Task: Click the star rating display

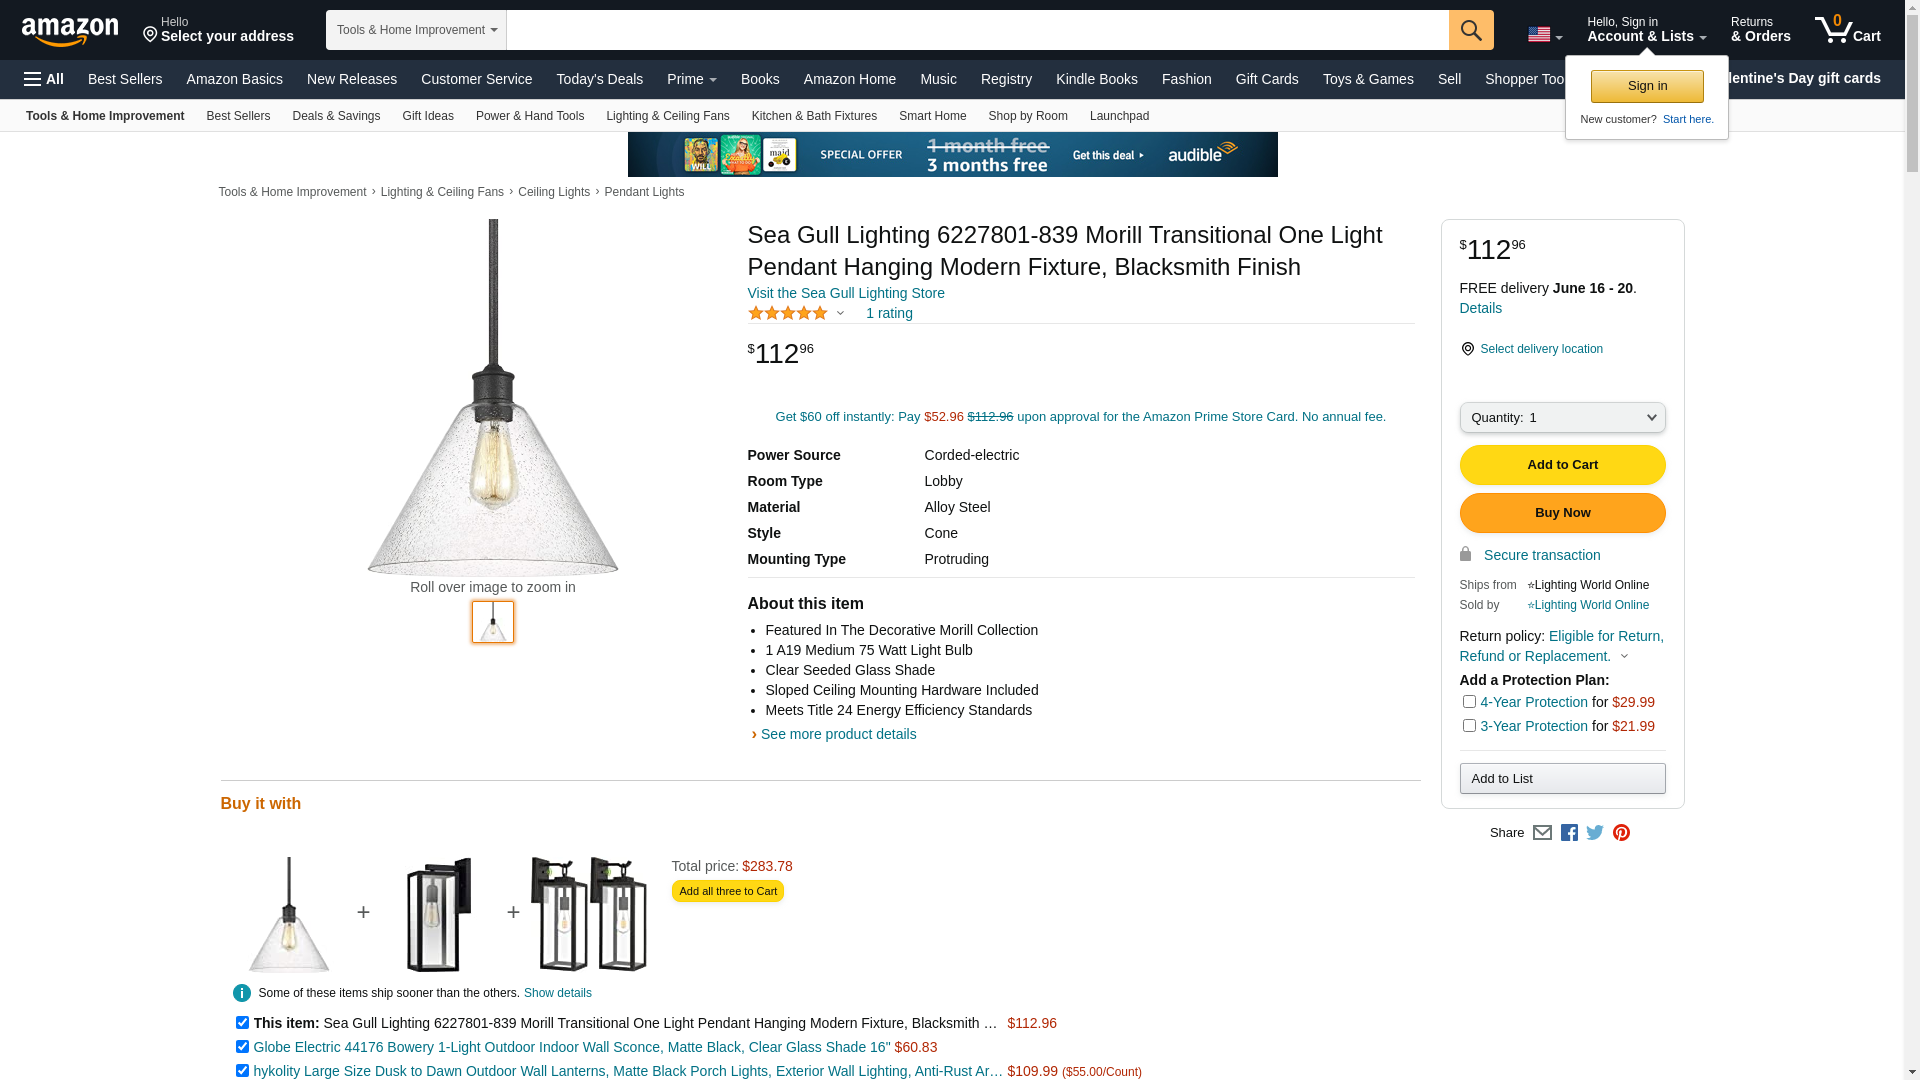Action: (788, 313)
